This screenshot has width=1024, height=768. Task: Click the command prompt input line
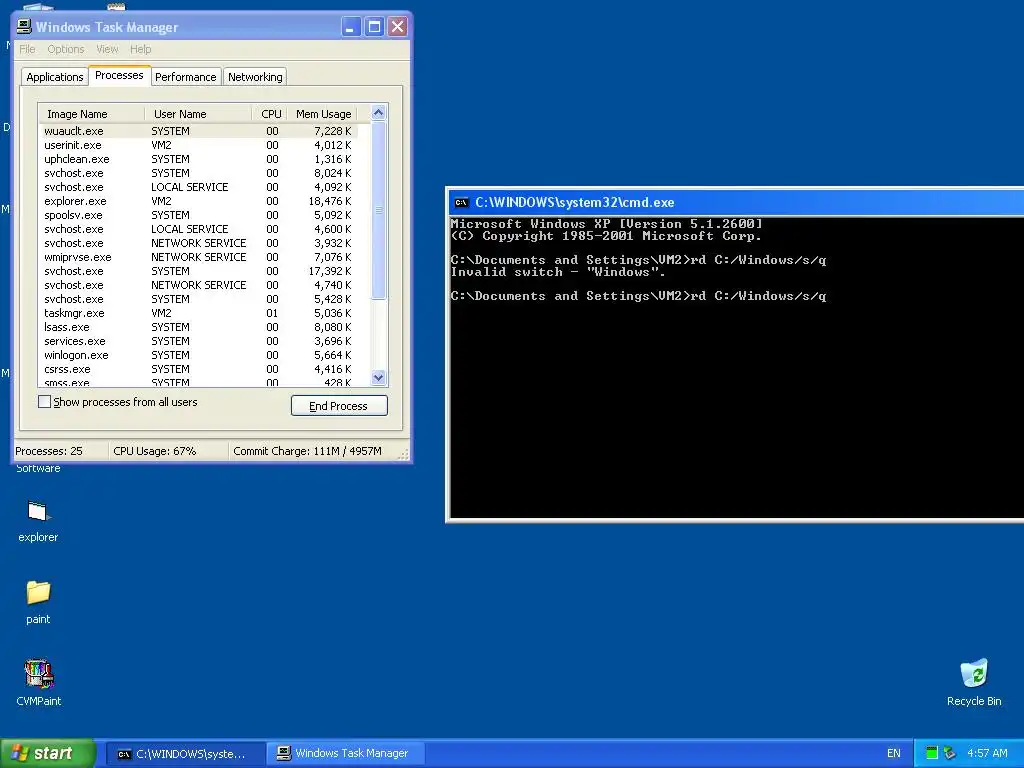pyautogui.click(x=639, y=296)
